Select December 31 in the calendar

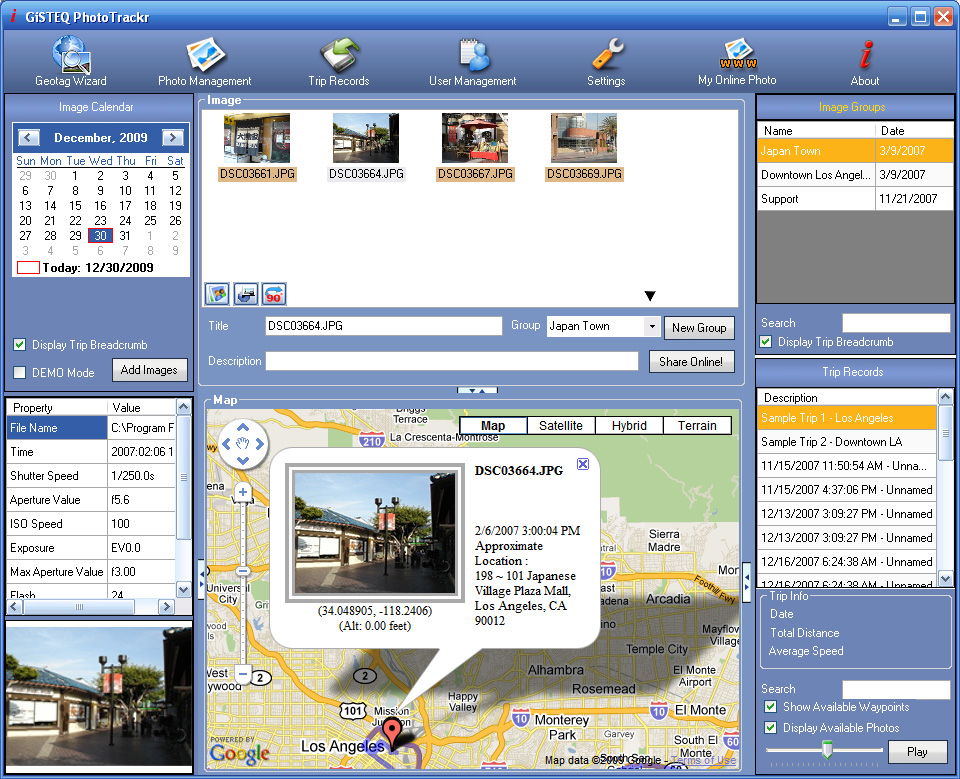click(x=125, y=236)
